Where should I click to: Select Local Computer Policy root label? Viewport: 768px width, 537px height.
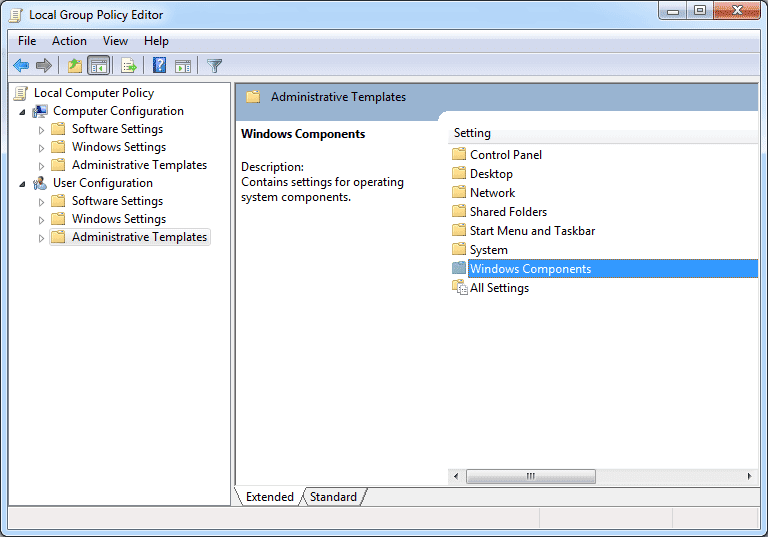pos(94,93)
